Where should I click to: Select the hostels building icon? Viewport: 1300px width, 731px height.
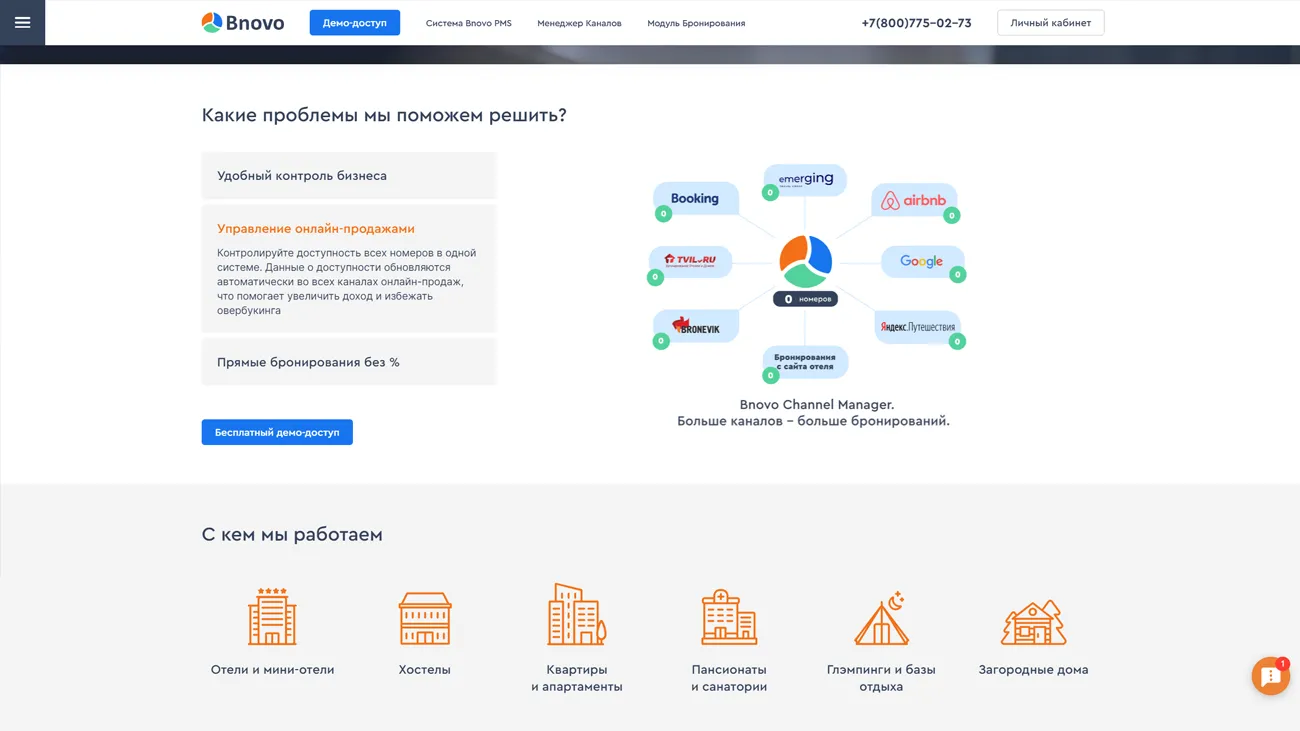coord(424,617)
